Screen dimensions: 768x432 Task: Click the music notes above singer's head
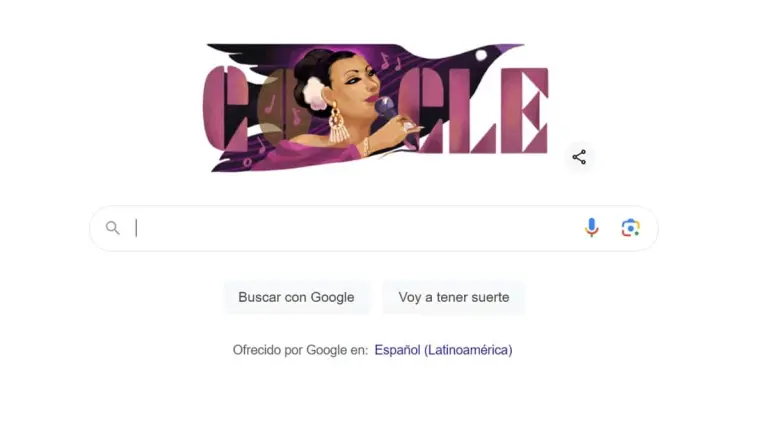(390, 62)
